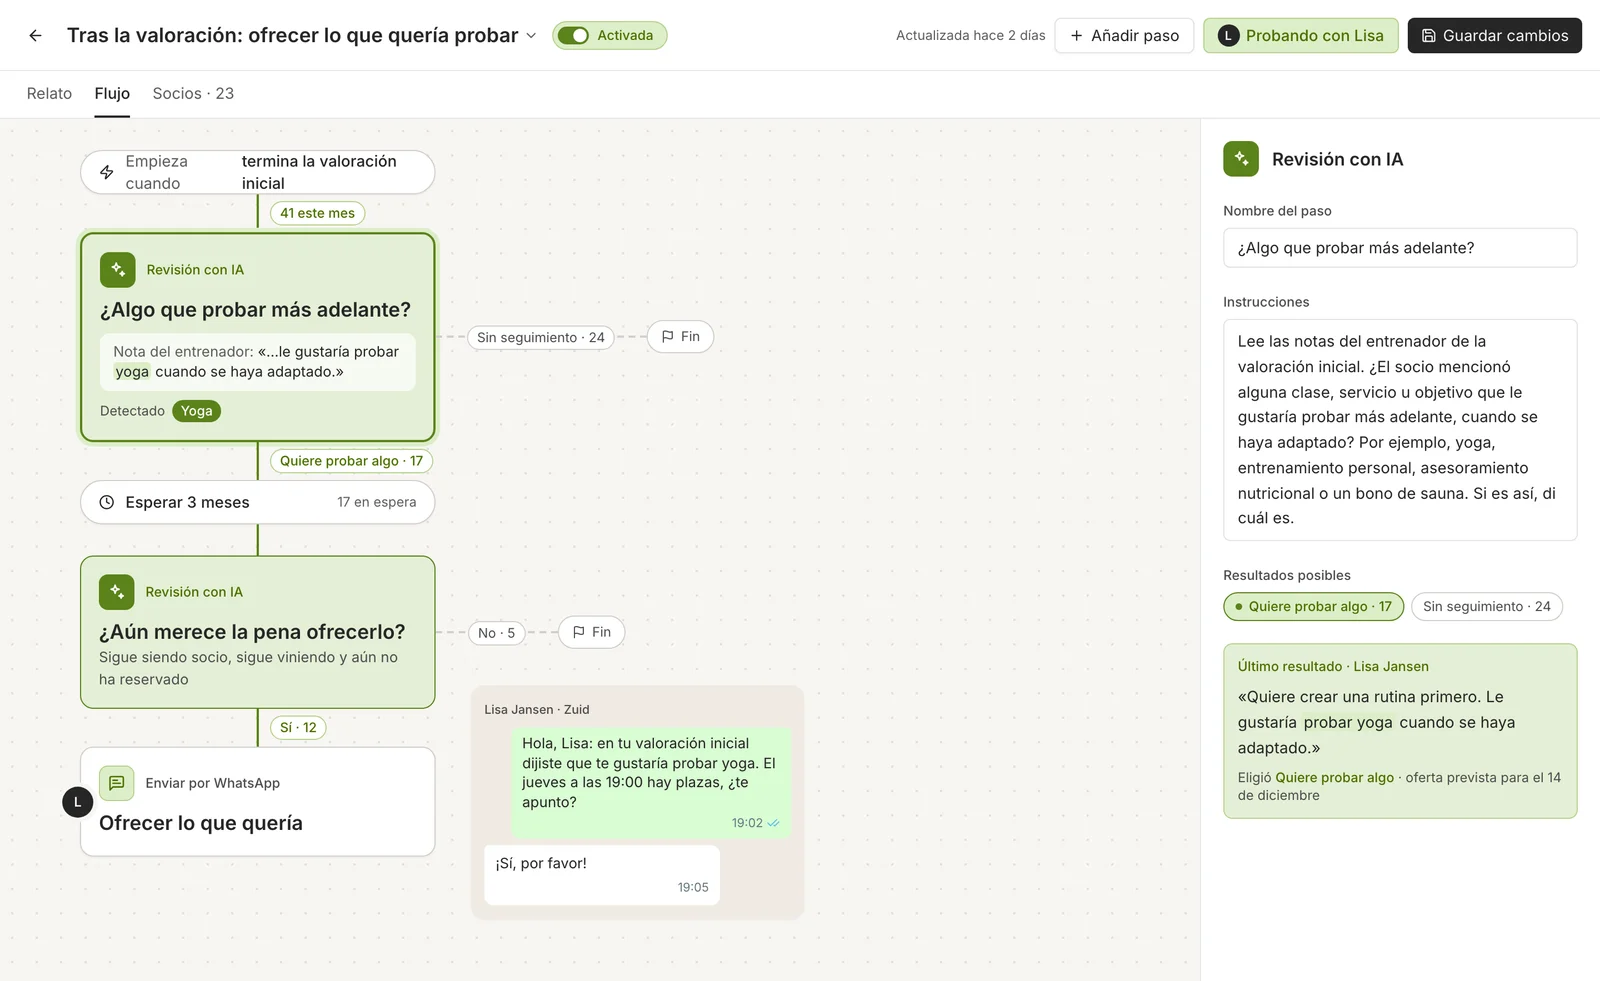Click the WhatsApp message icon in Enviar por WhatsApp
The height and width of the screenshot is (981, 1600).
coord(117,783)
